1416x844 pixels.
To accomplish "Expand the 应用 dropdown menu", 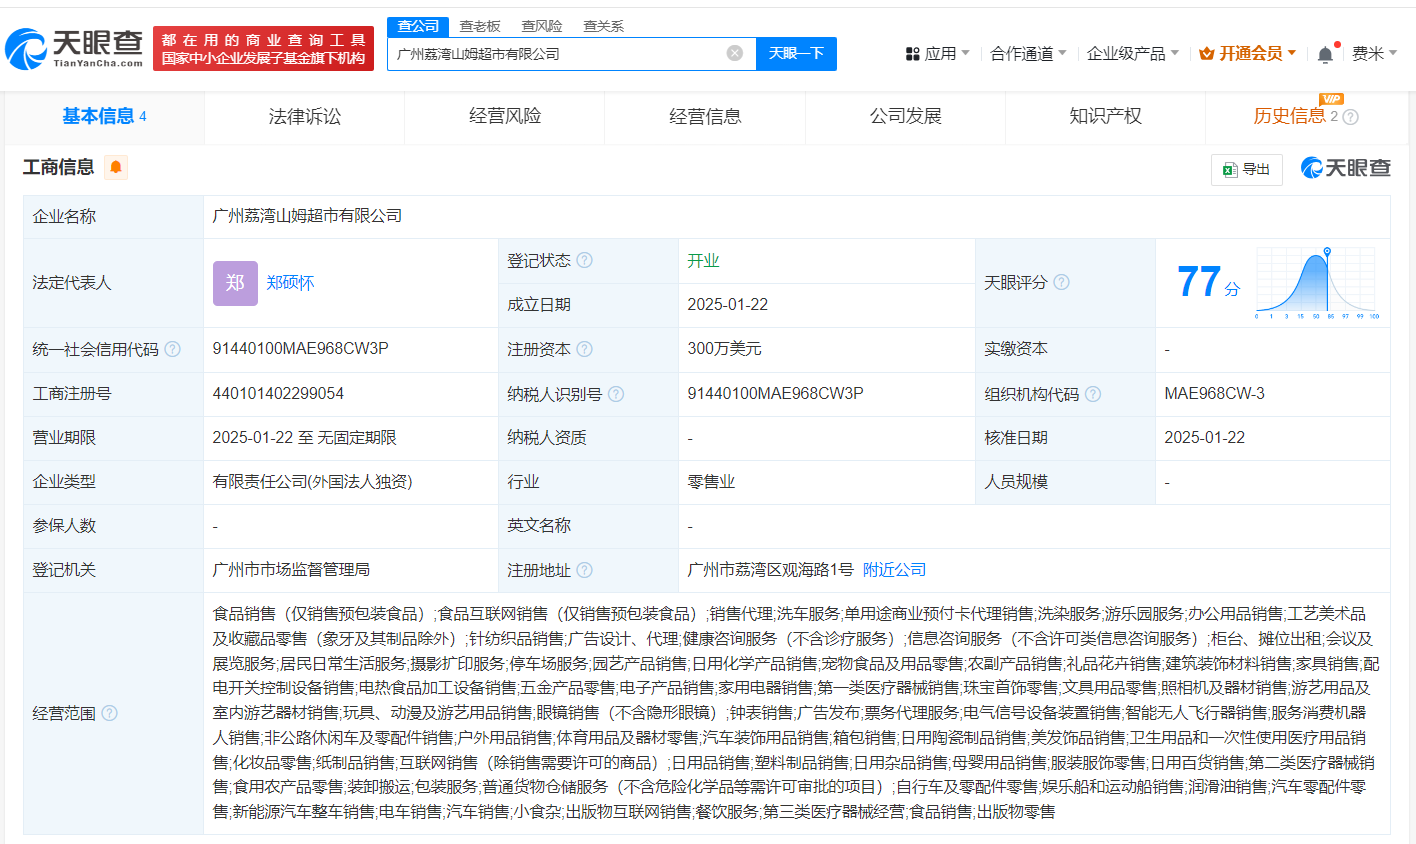I will pos(937,54).
